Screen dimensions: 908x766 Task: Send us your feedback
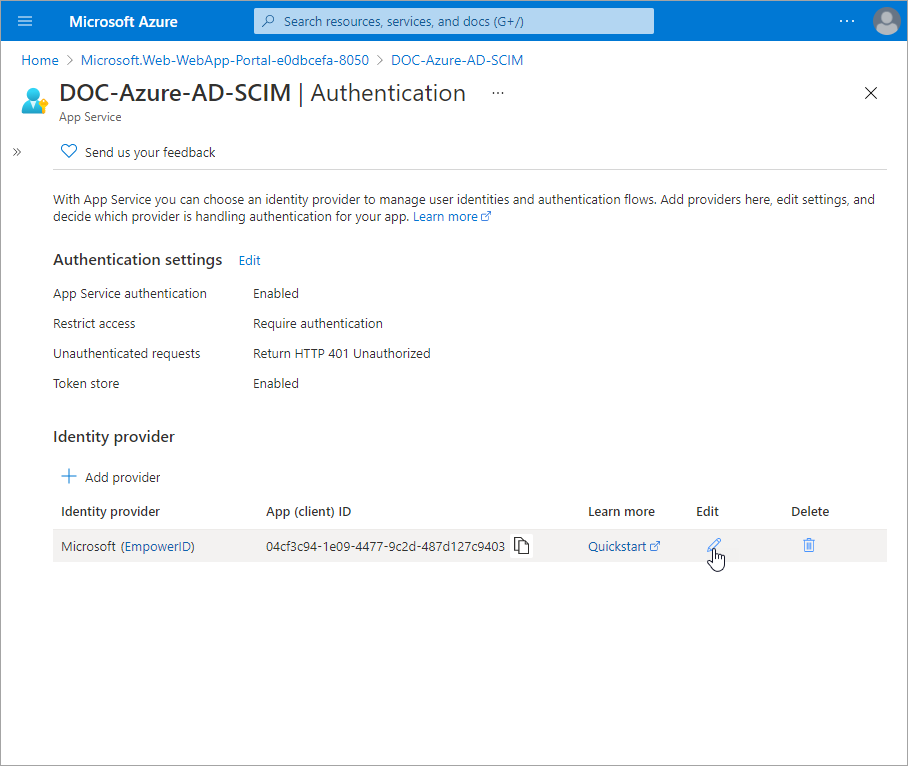139,152
